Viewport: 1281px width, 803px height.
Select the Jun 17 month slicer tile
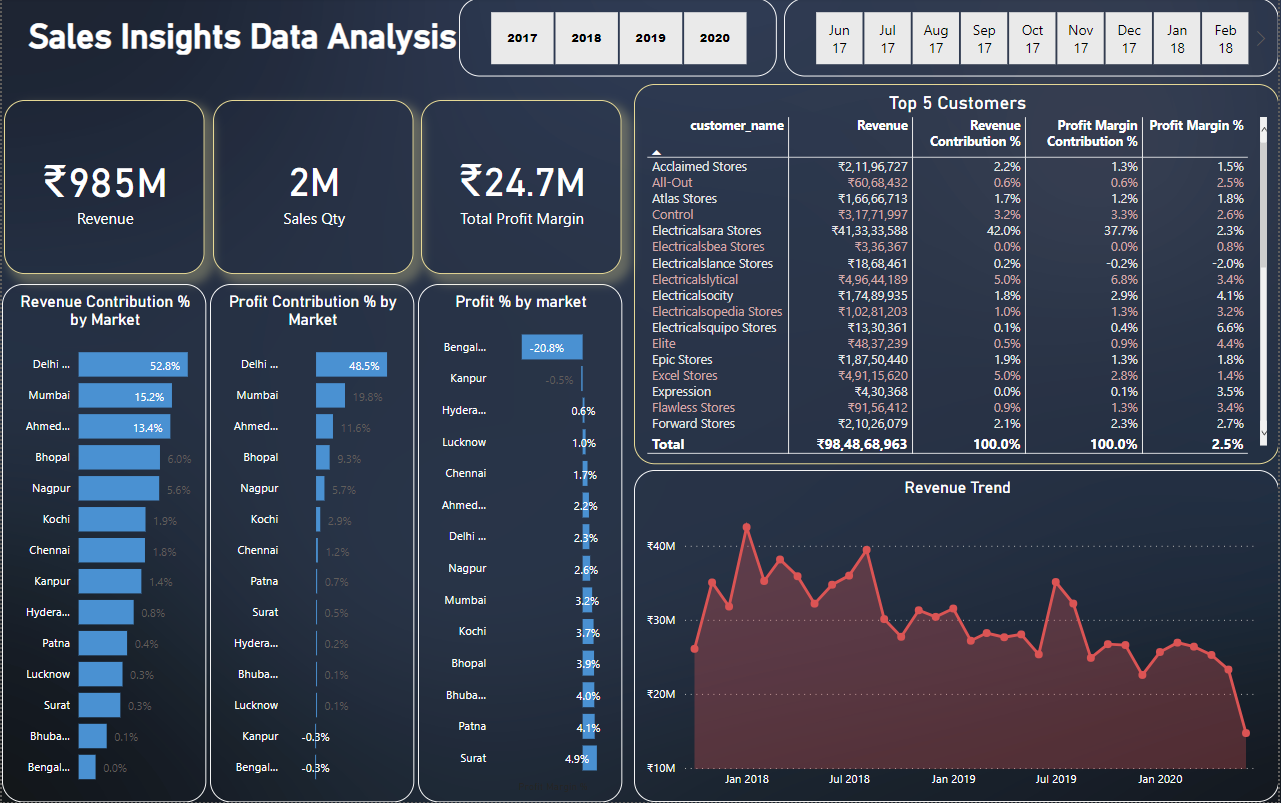click(838, 37)
